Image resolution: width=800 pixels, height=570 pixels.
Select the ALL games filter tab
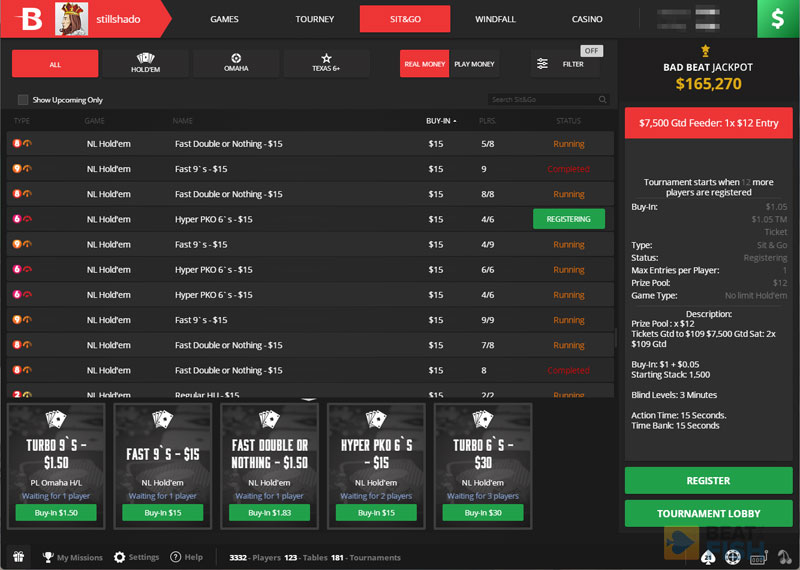click(55, 64)
